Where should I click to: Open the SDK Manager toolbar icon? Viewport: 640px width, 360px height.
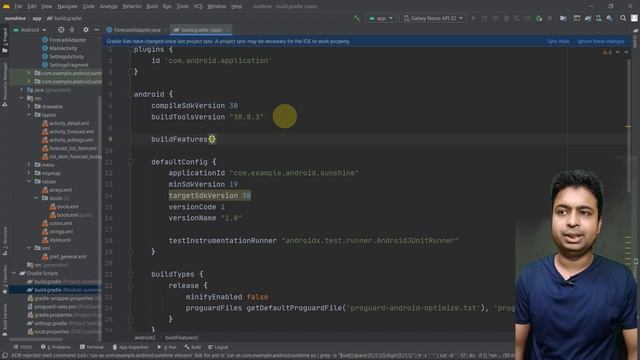pyautogui.click(x=609, y=18)
